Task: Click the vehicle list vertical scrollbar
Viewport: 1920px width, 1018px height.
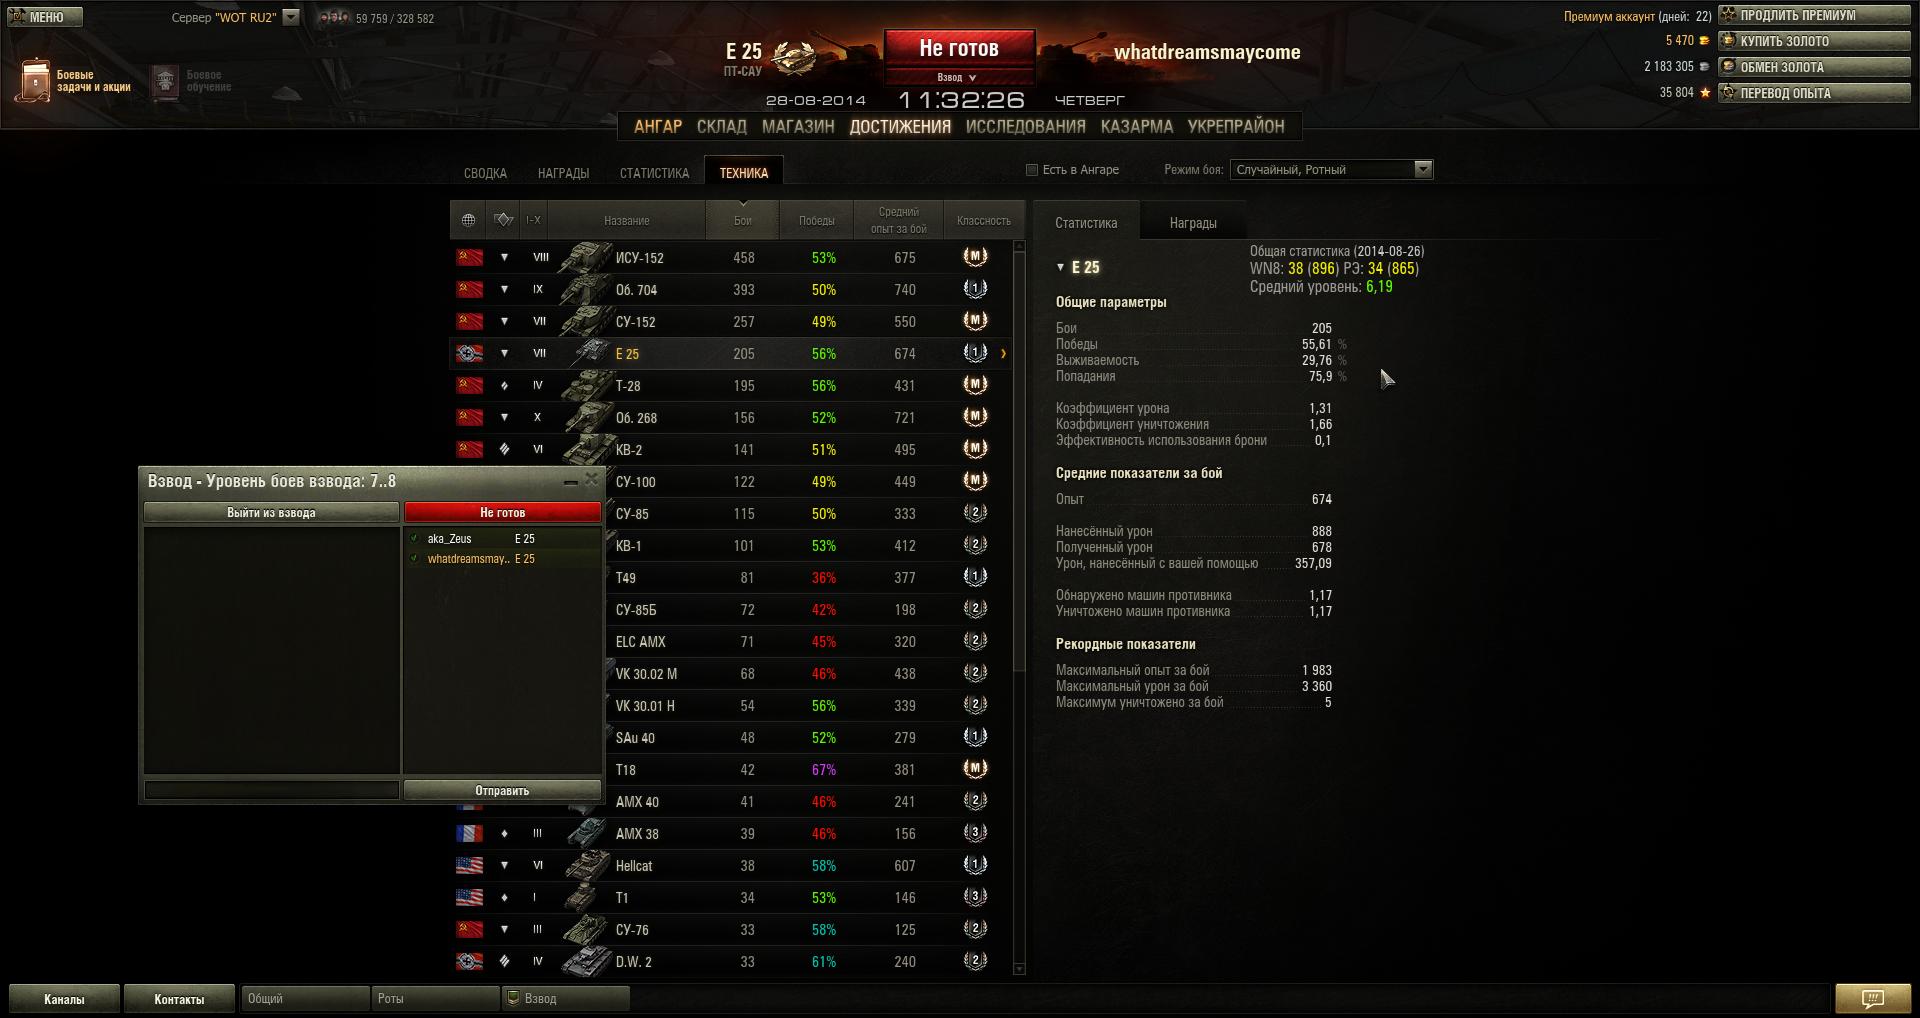Action: [x=1019, y=460]
